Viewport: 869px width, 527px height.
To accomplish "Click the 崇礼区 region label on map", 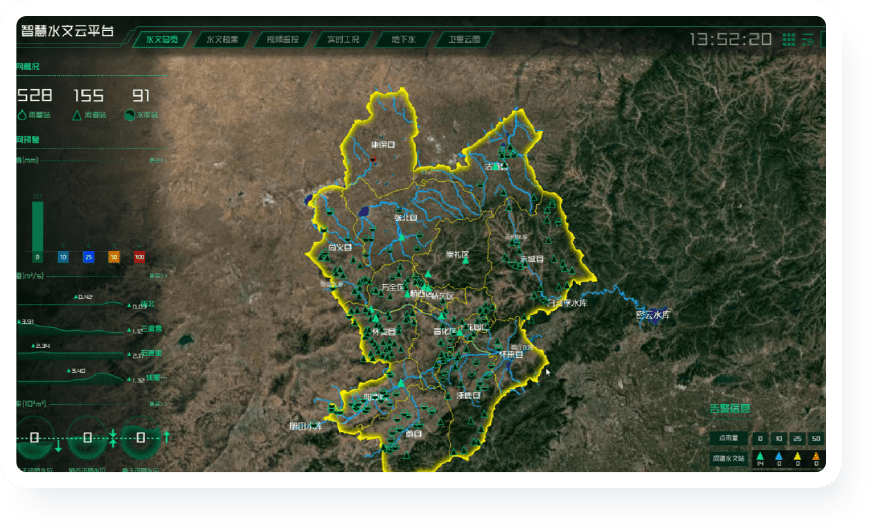I will 457,254.
